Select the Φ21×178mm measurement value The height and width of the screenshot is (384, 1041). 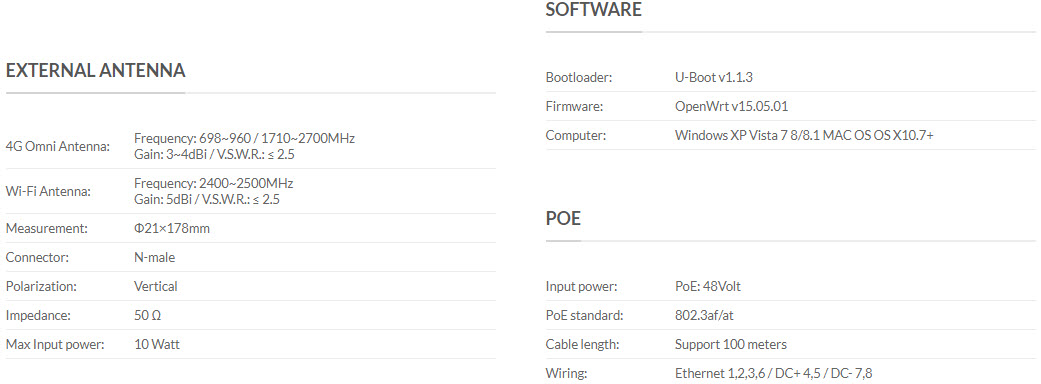click(x=172, y=229)
